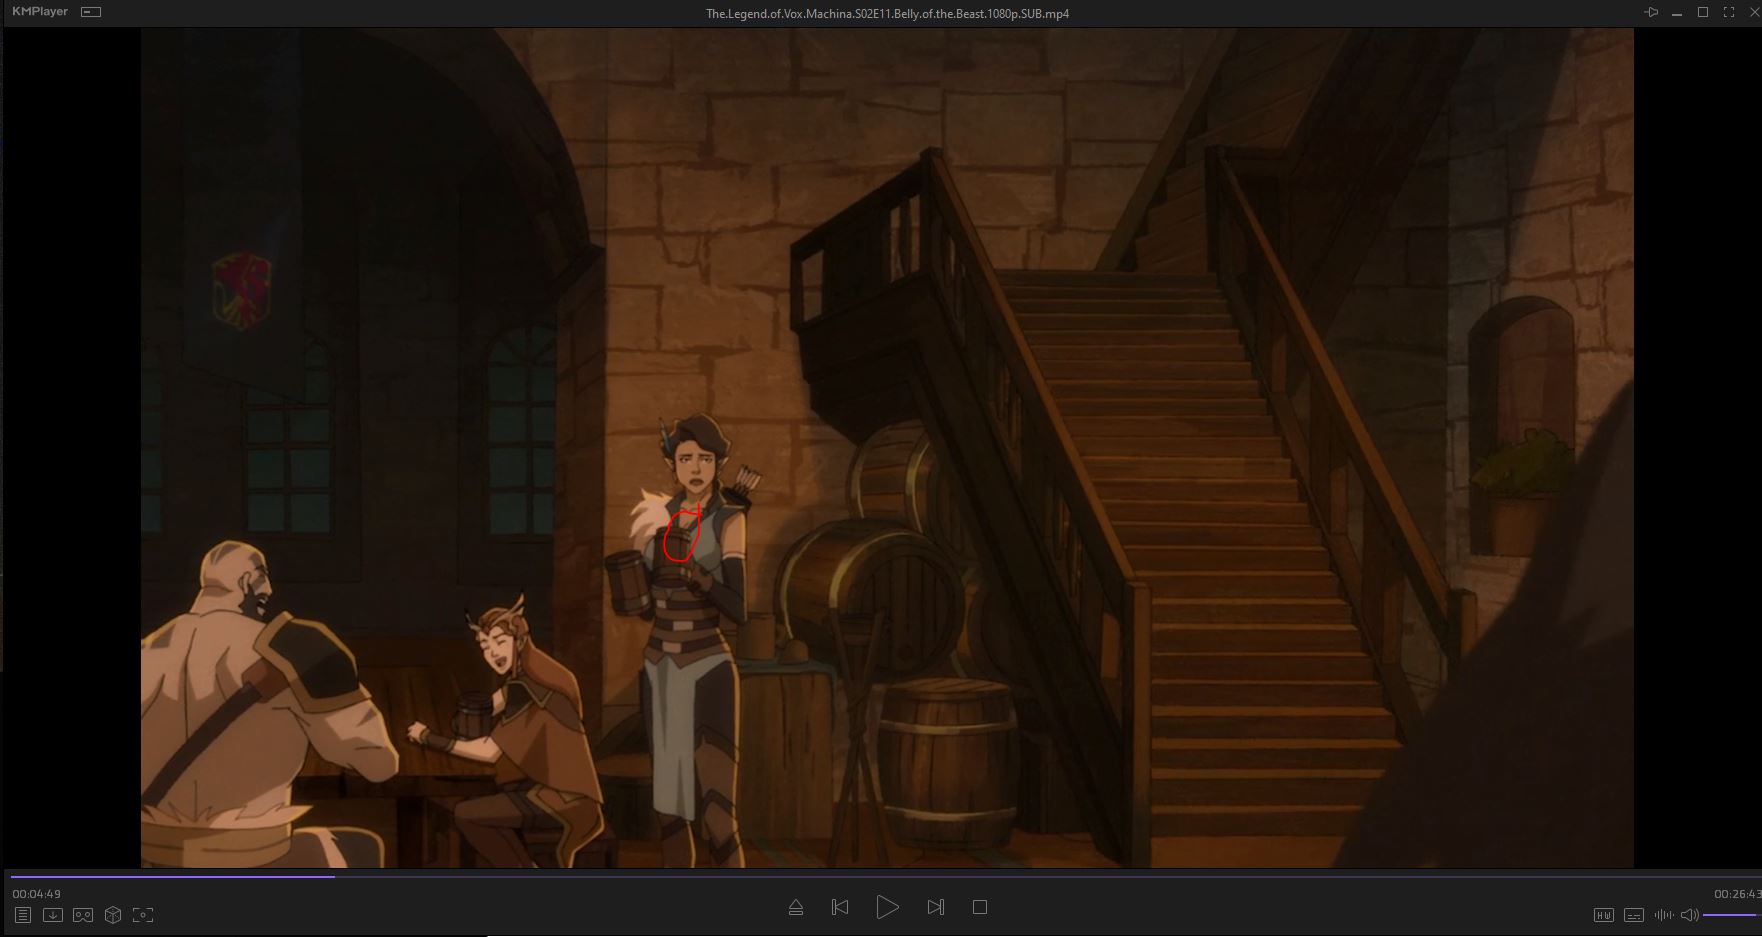Image resolution: width=1762 pixels, height=937 pixels.
Task: Capture the frame with screenshot icon
Action: 143,915
